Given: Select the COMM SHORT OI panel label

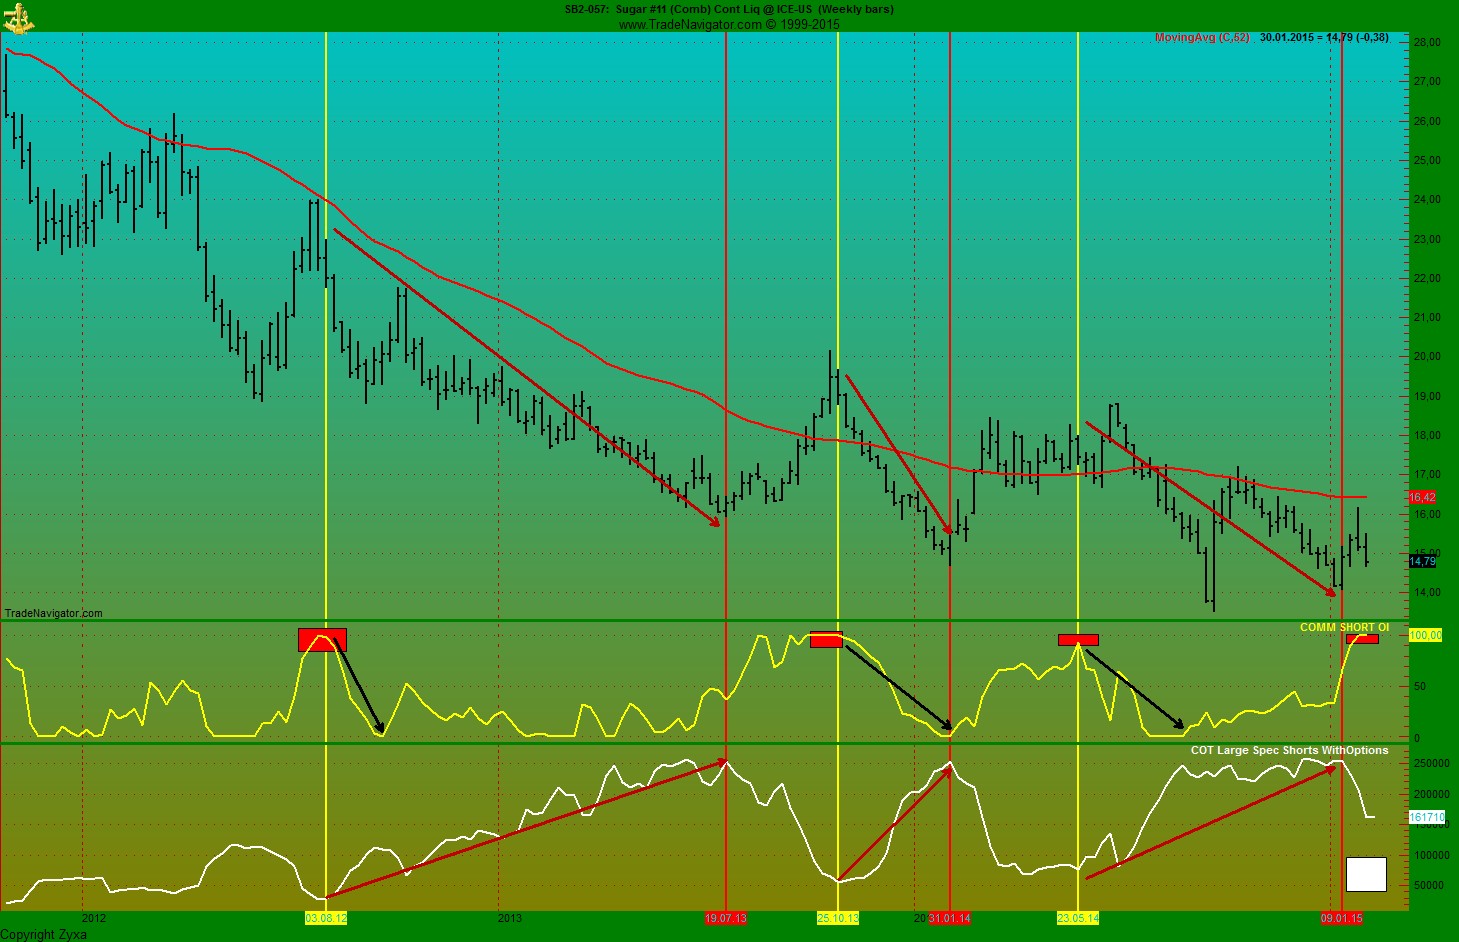Looking at the screenshot, I should coord(1344,628).
